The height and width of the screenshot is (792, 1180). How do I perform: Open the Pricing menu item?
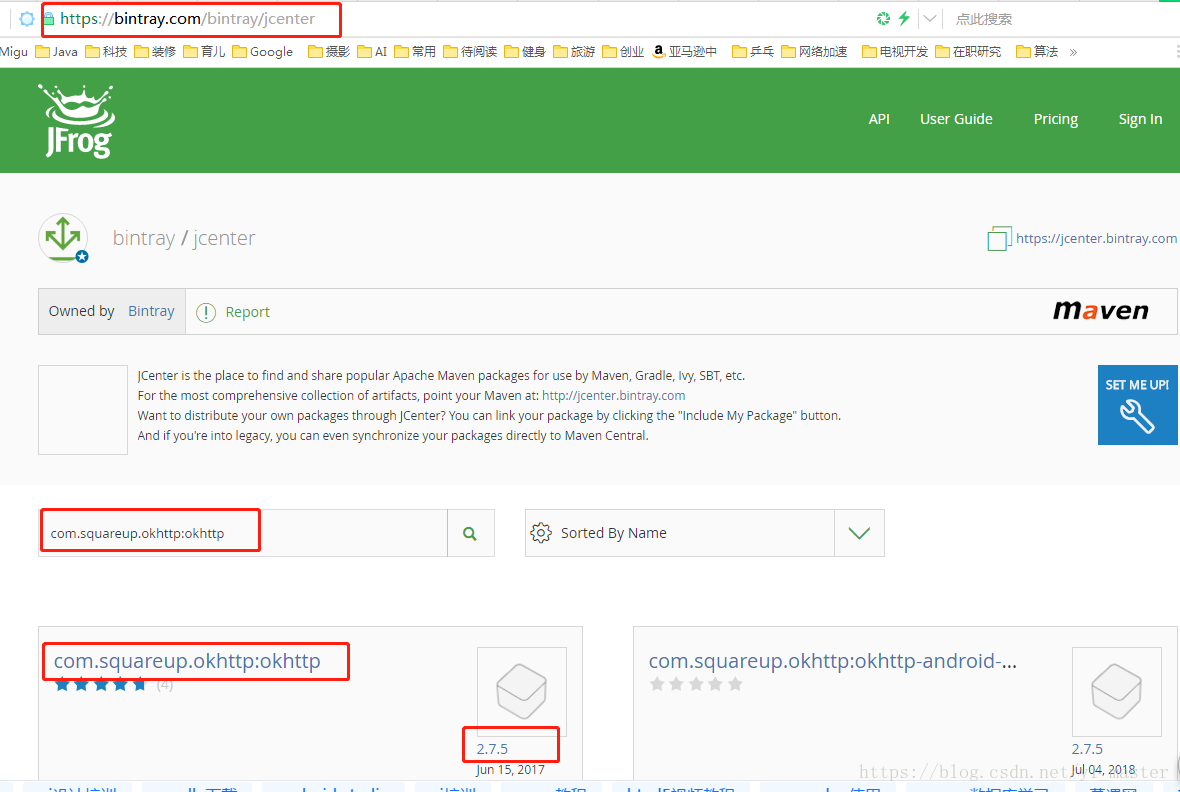pos(1055,119)
